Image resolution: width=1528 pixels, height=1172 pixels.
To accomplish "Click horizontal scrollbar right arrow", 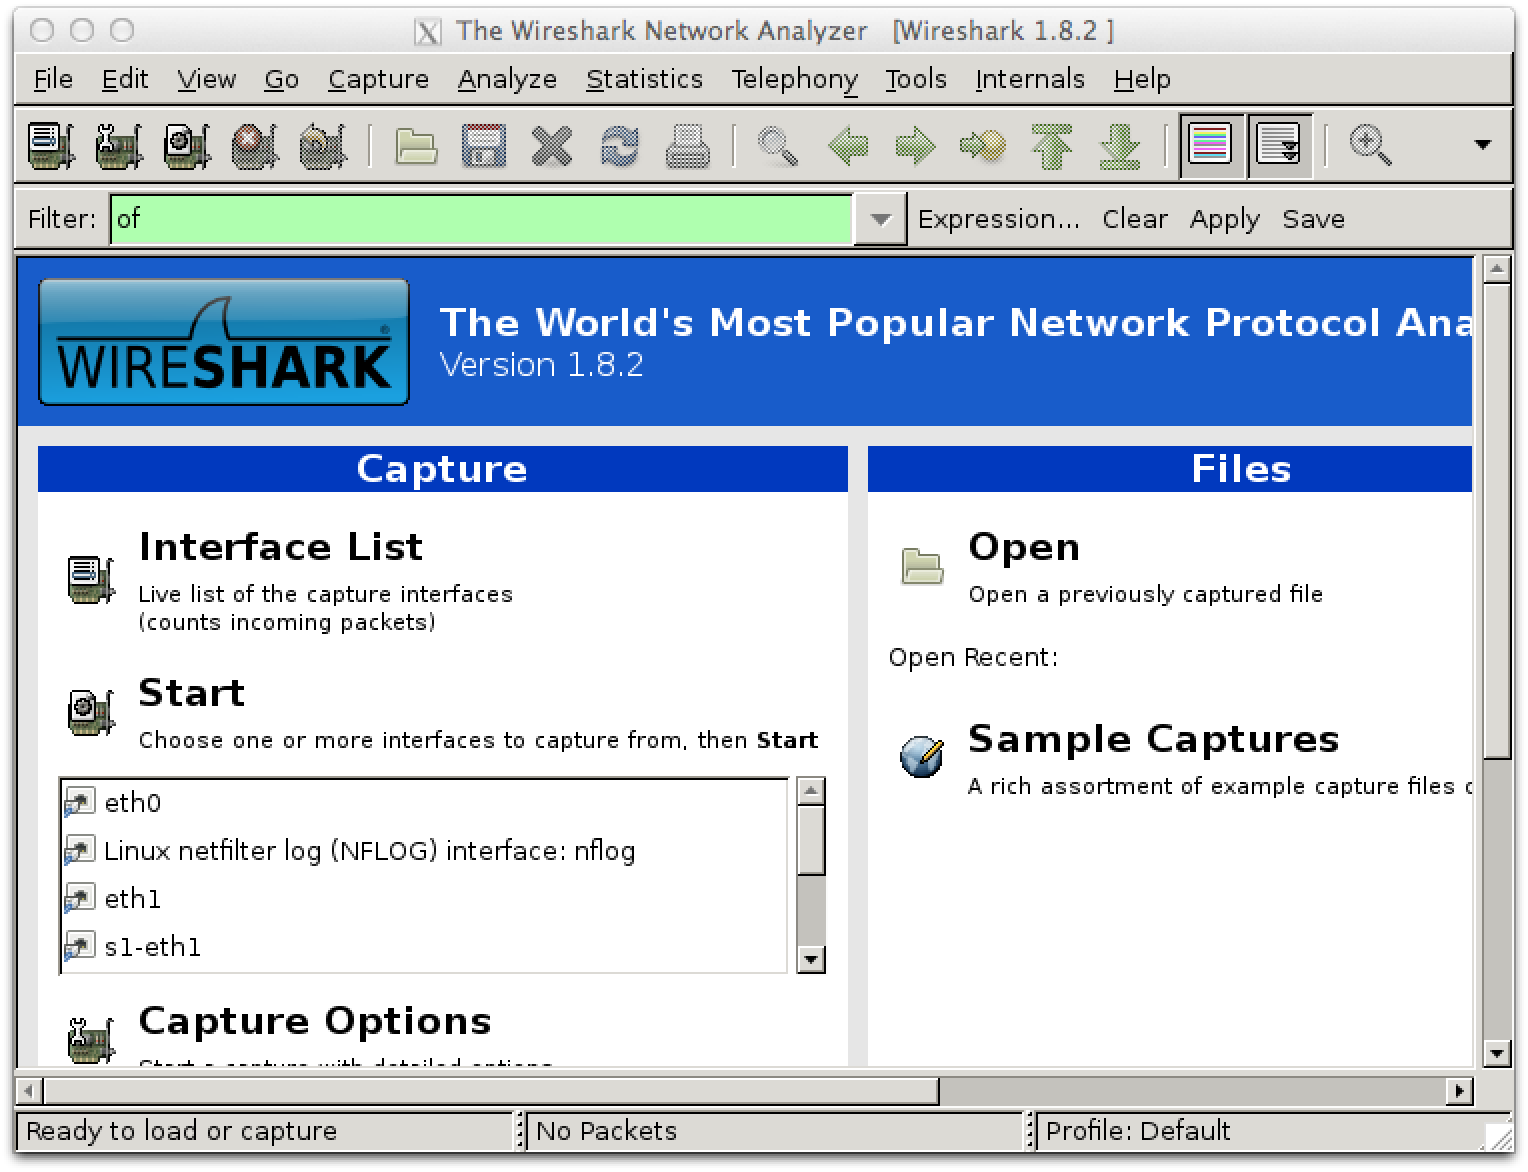I will [1460, 1090].
